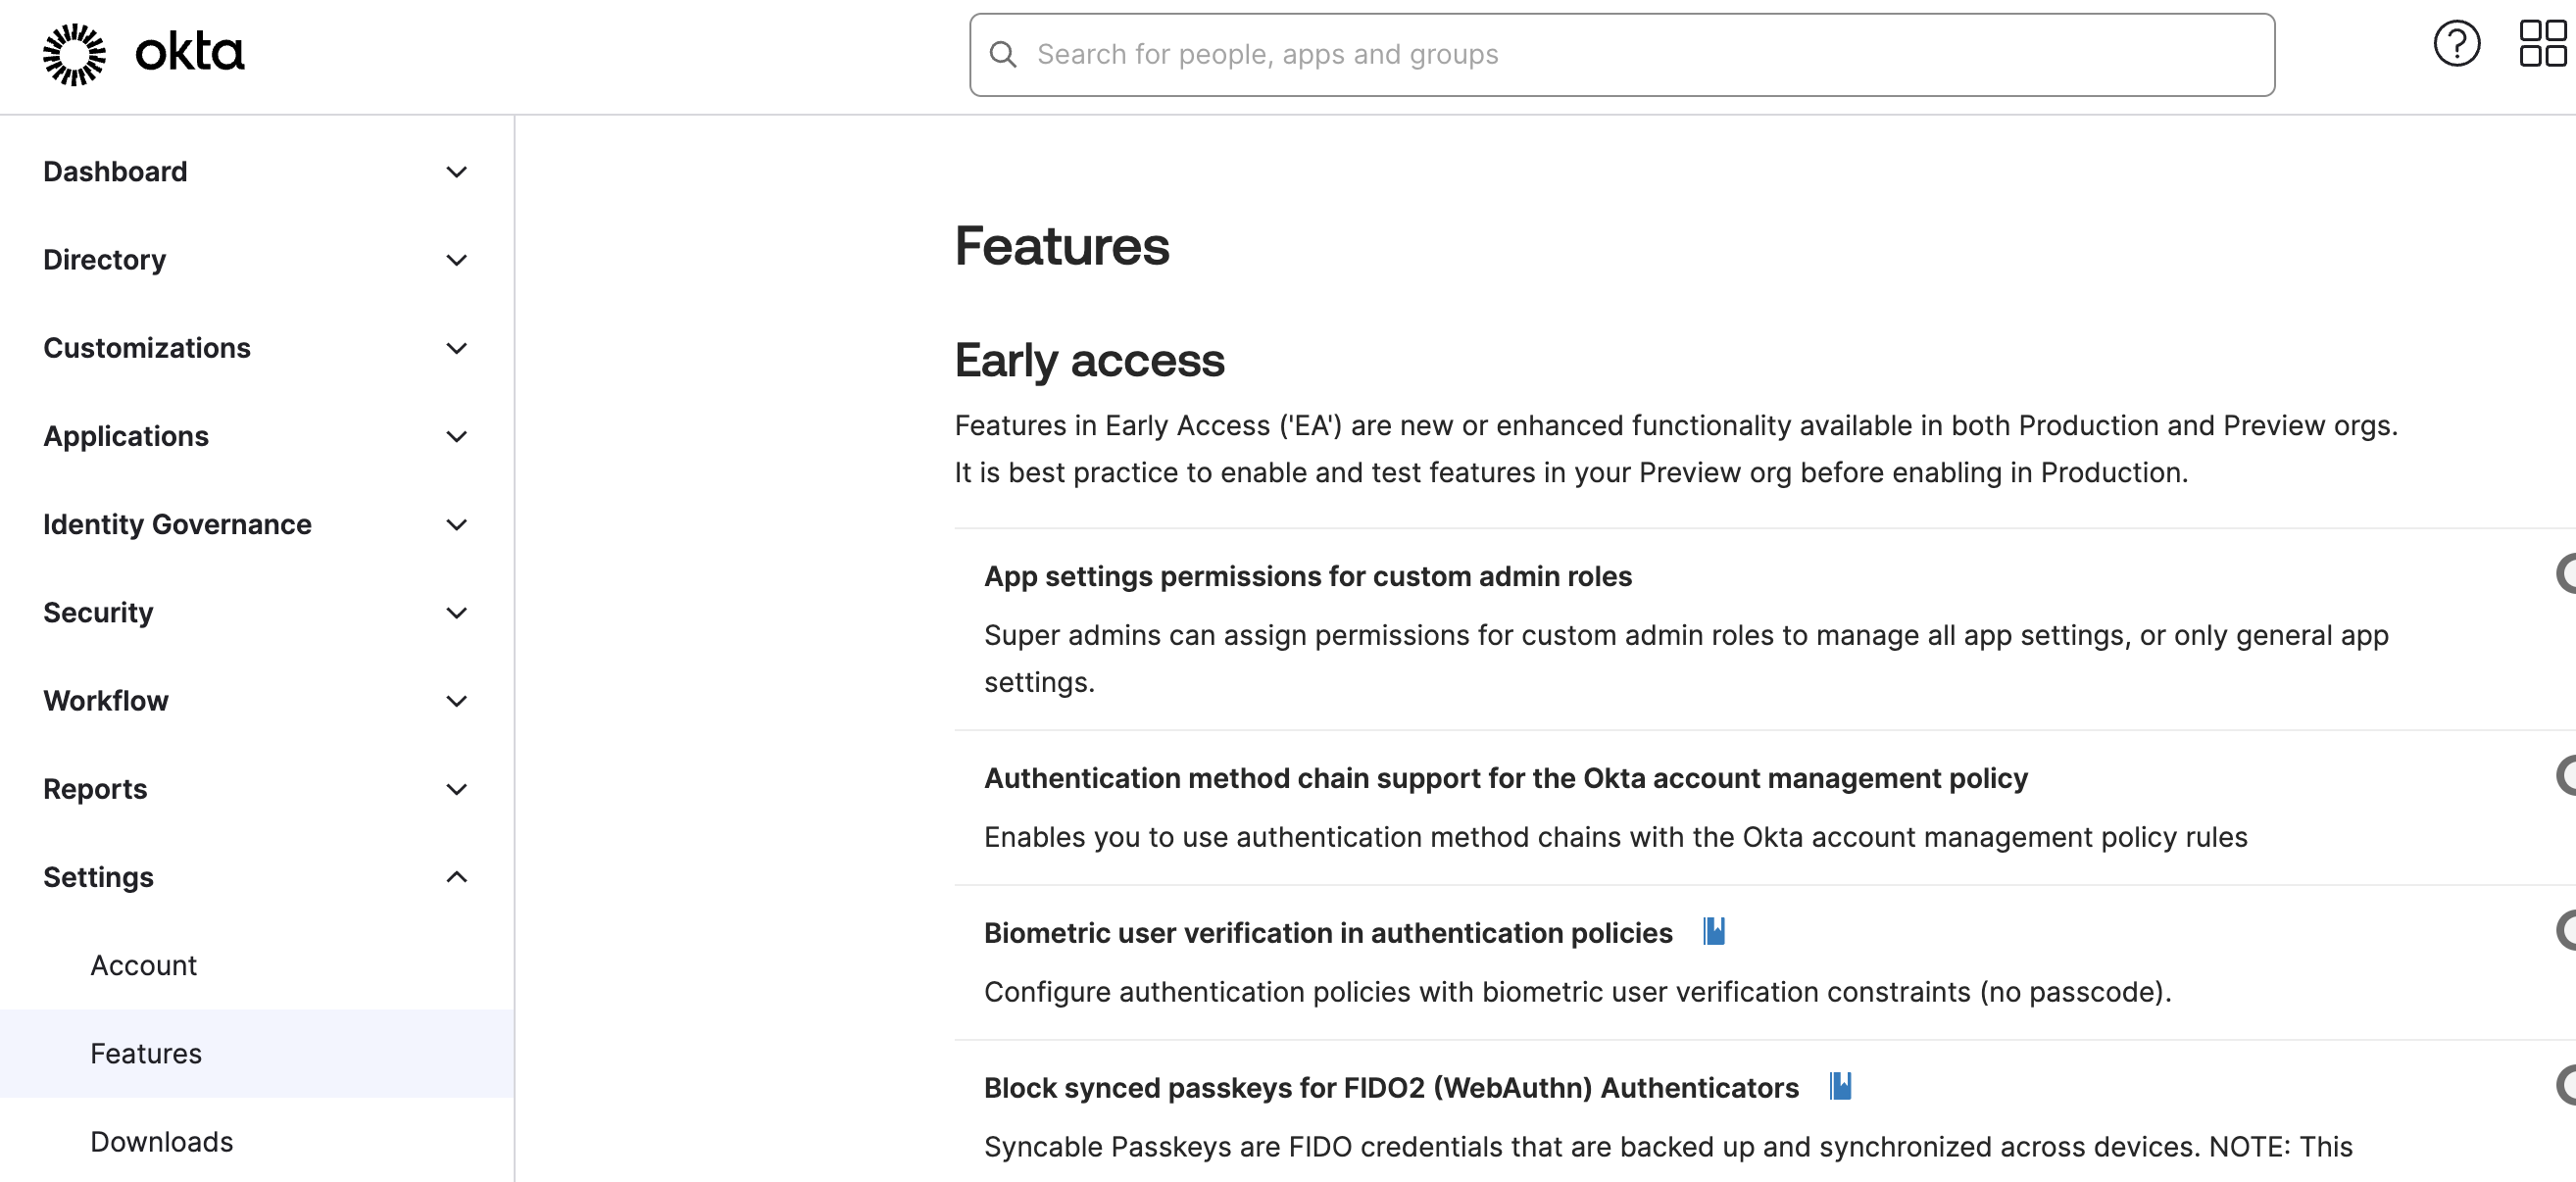Enable Block synced passkeys feature
This screenshot has width=2576, height=1182.
(x=2568, y=1087)
